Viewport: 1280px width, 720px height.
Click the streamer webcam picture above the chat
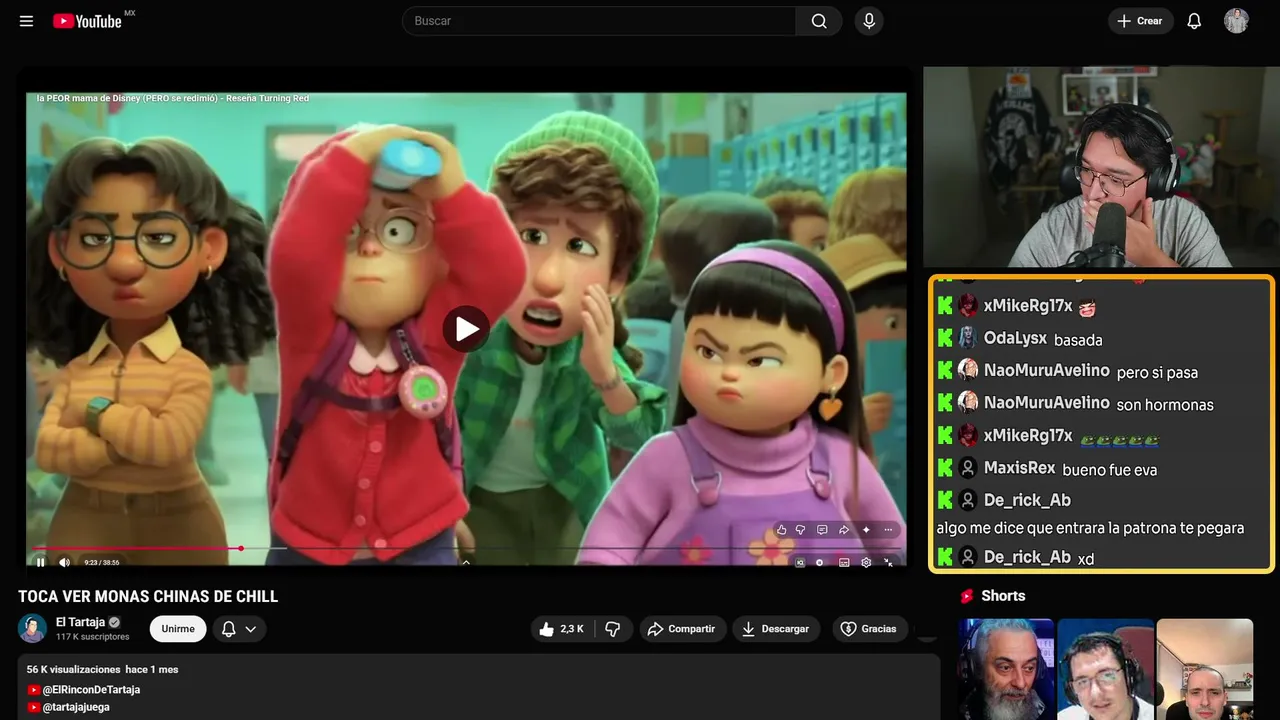(x=1099, y=167)
